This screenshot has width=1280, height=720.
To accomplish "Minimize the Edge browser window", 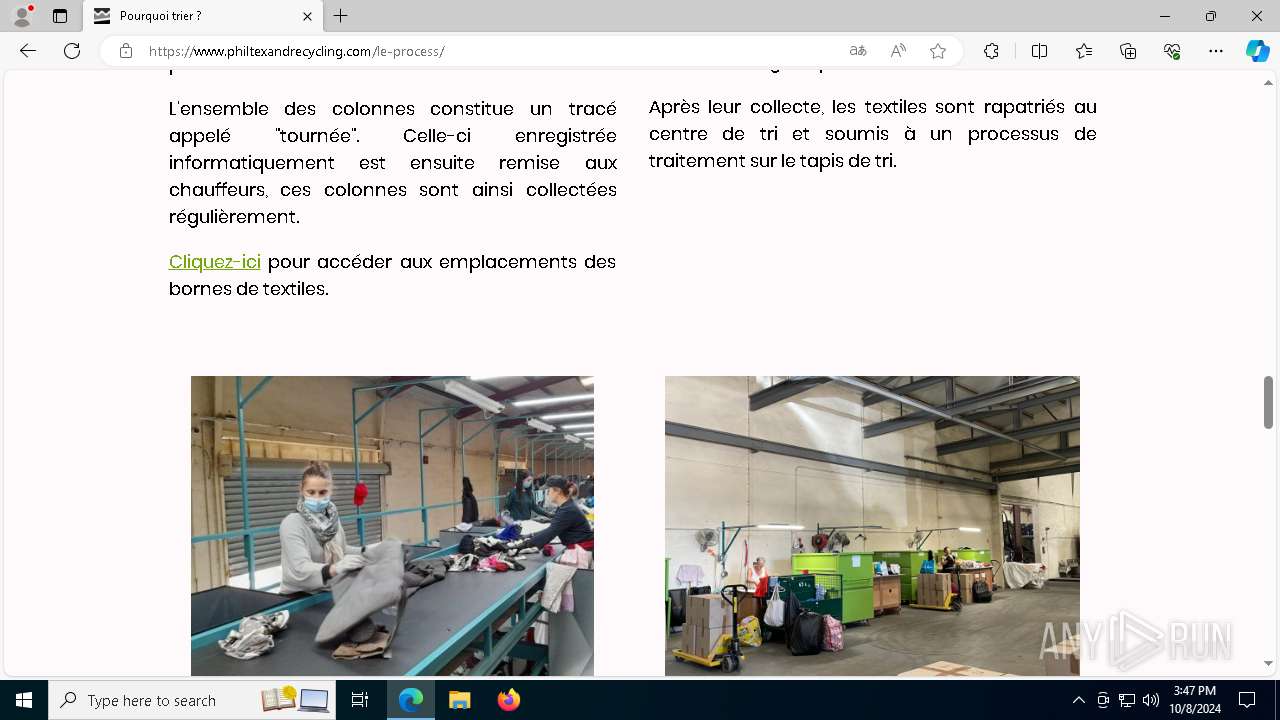I will [1165, 16].
